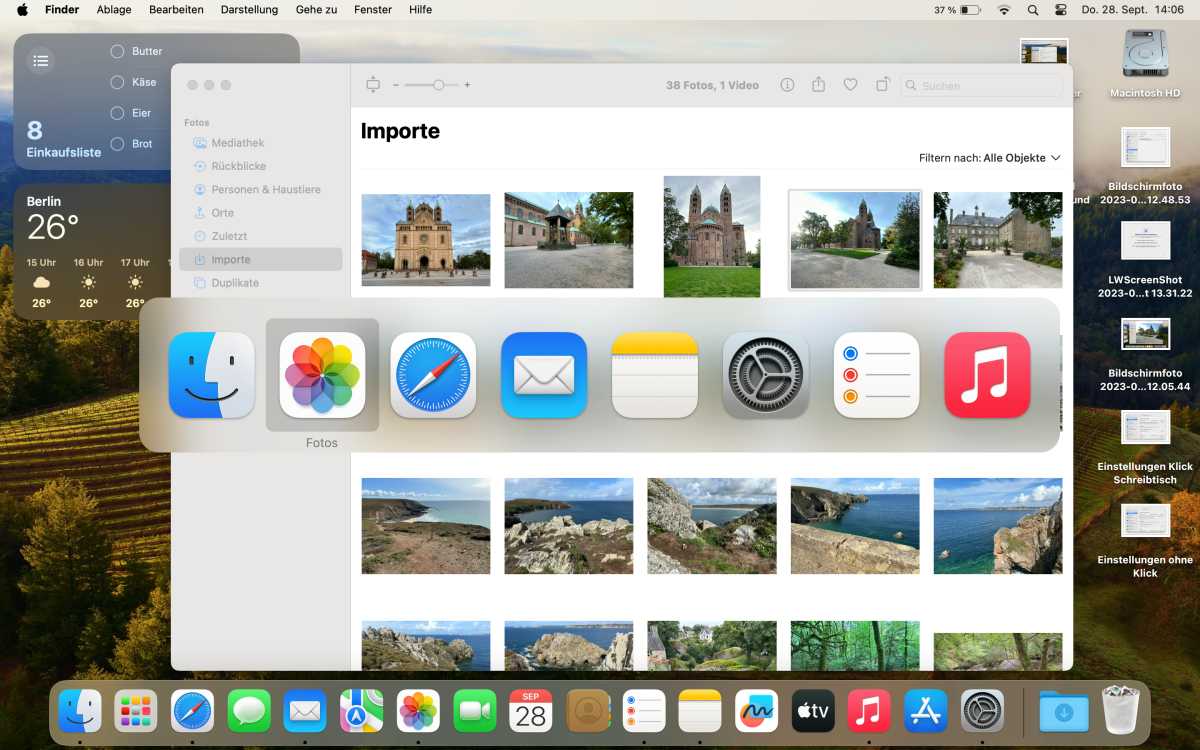Image resolution: width=1200 pixels, height=750 pixels.
Task: Click the share icon in Photos toolbar
Action: [818, 85]
